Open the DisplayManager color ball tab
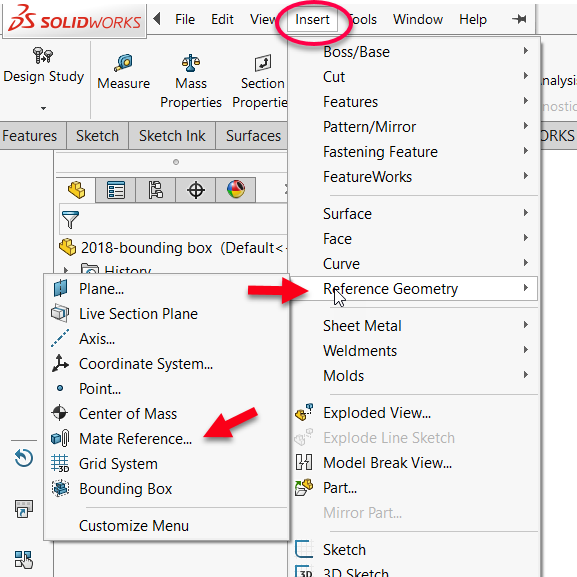This screenshot has width=577, height=577. 236,190
